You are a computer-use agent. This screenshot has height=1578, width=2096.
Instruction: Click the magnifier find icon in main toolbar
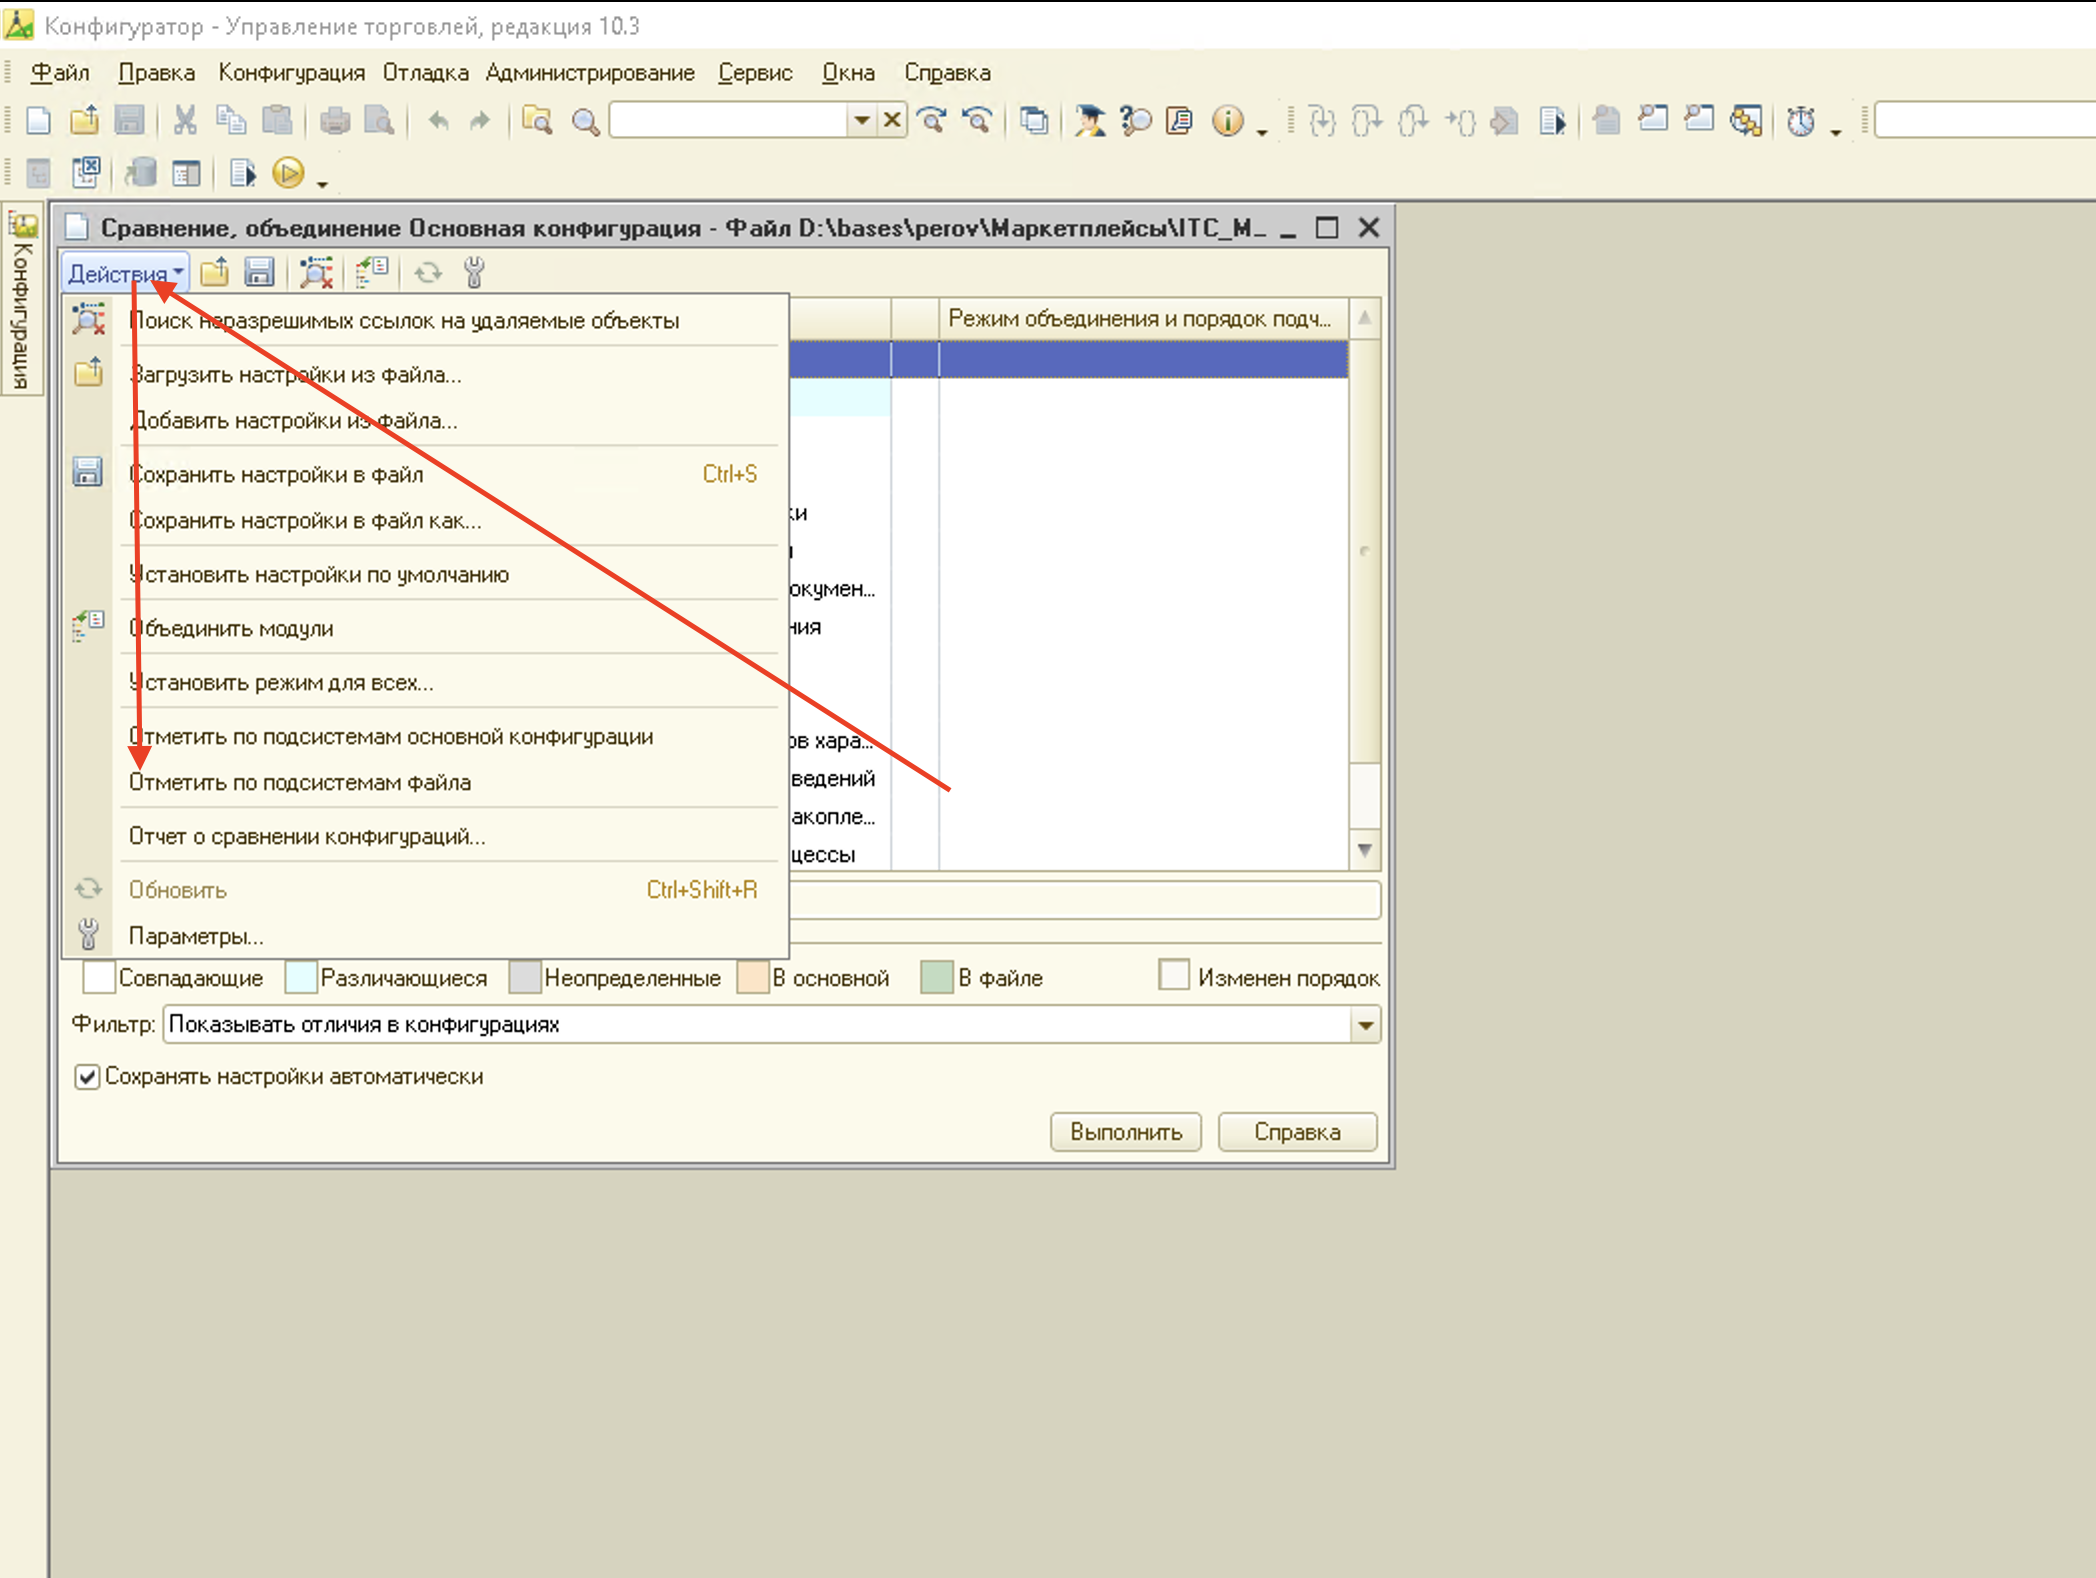coord(585,122)
